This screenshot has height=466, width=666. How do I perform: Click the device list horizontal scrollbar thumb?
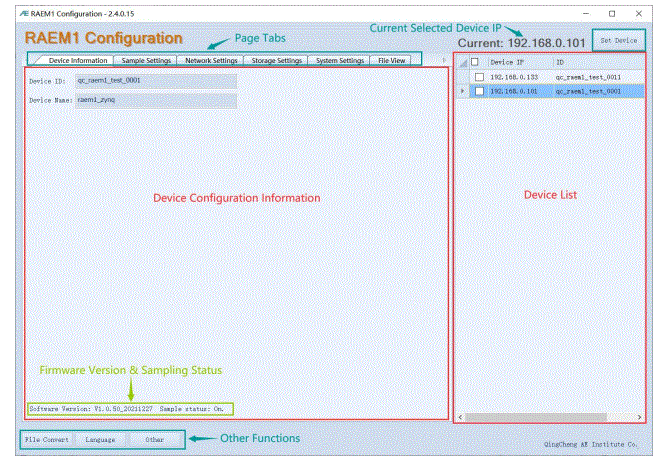coord(536,417)
